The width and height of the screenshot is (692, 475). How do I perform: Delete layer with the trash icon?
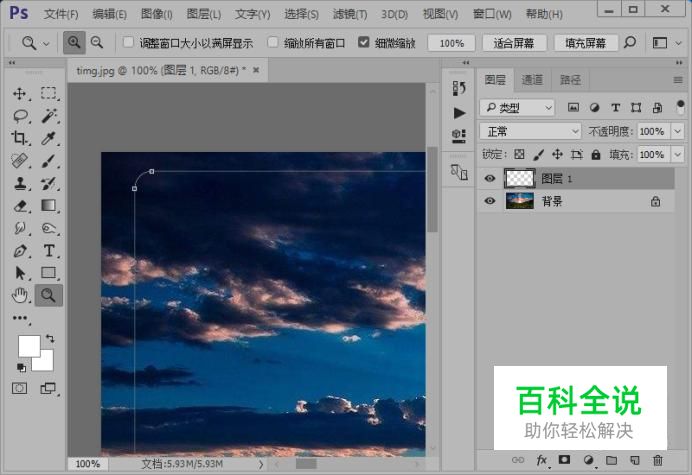tap(658, 460)
